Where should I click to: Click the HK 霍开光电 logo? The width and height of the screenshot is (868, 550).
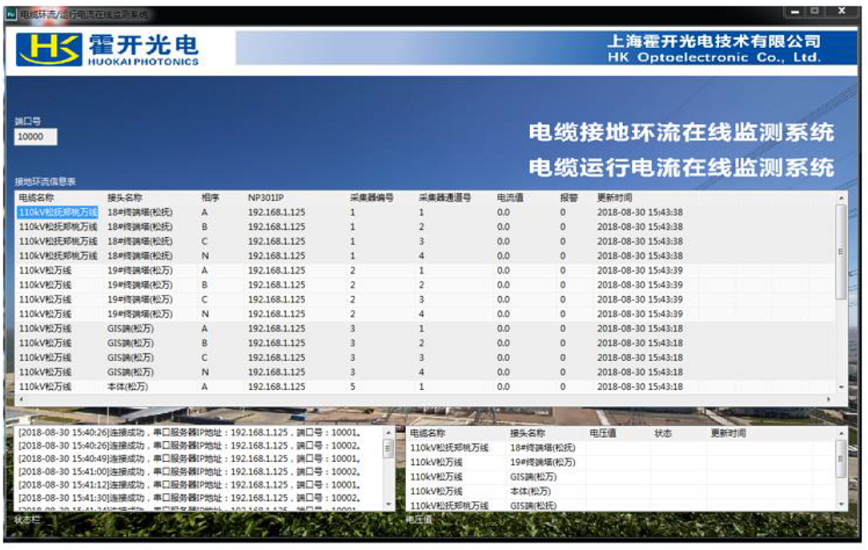pos(107,49)
